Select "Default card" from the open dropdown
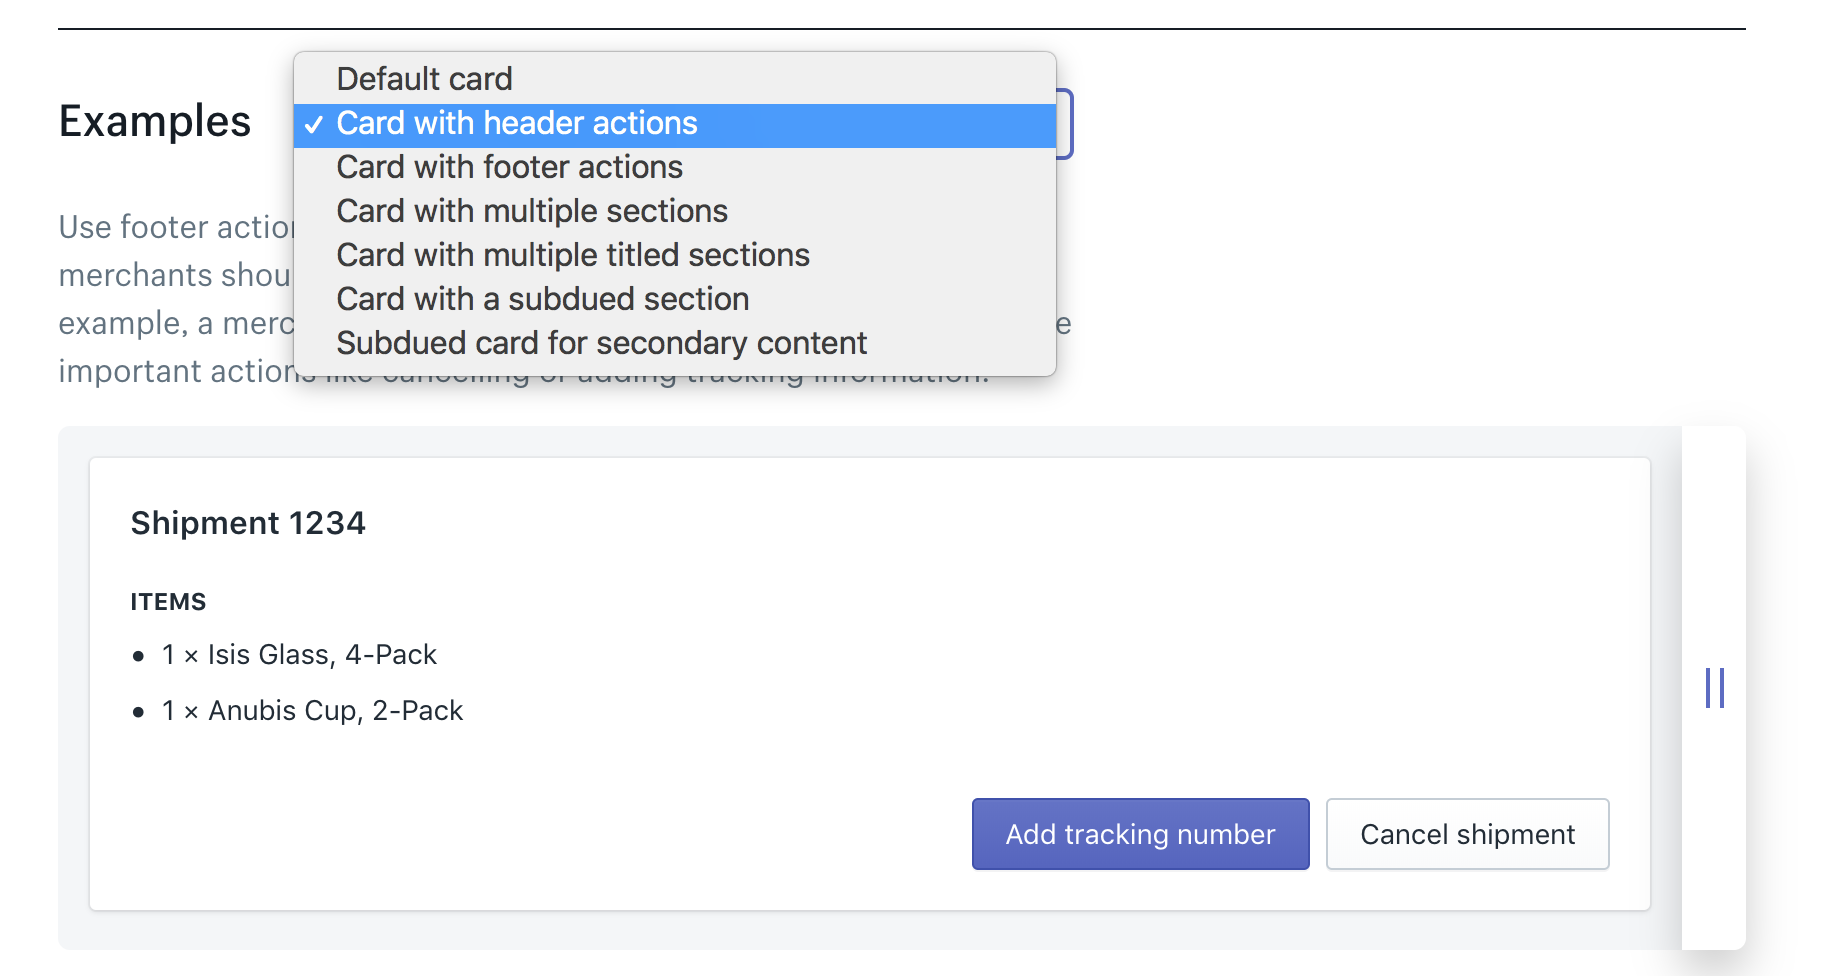1840x976 pixels. click(x=424, y=78)
